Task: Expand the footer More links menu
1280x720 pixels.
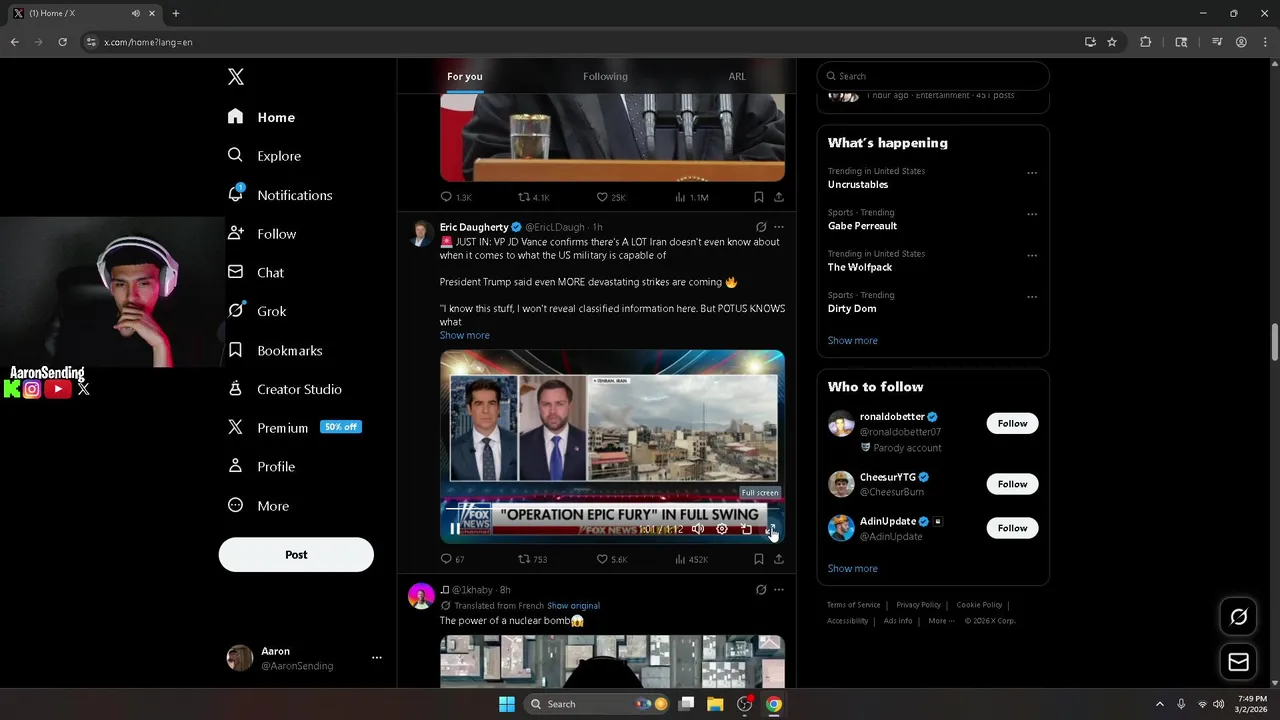Action: (x=941, y=621)
